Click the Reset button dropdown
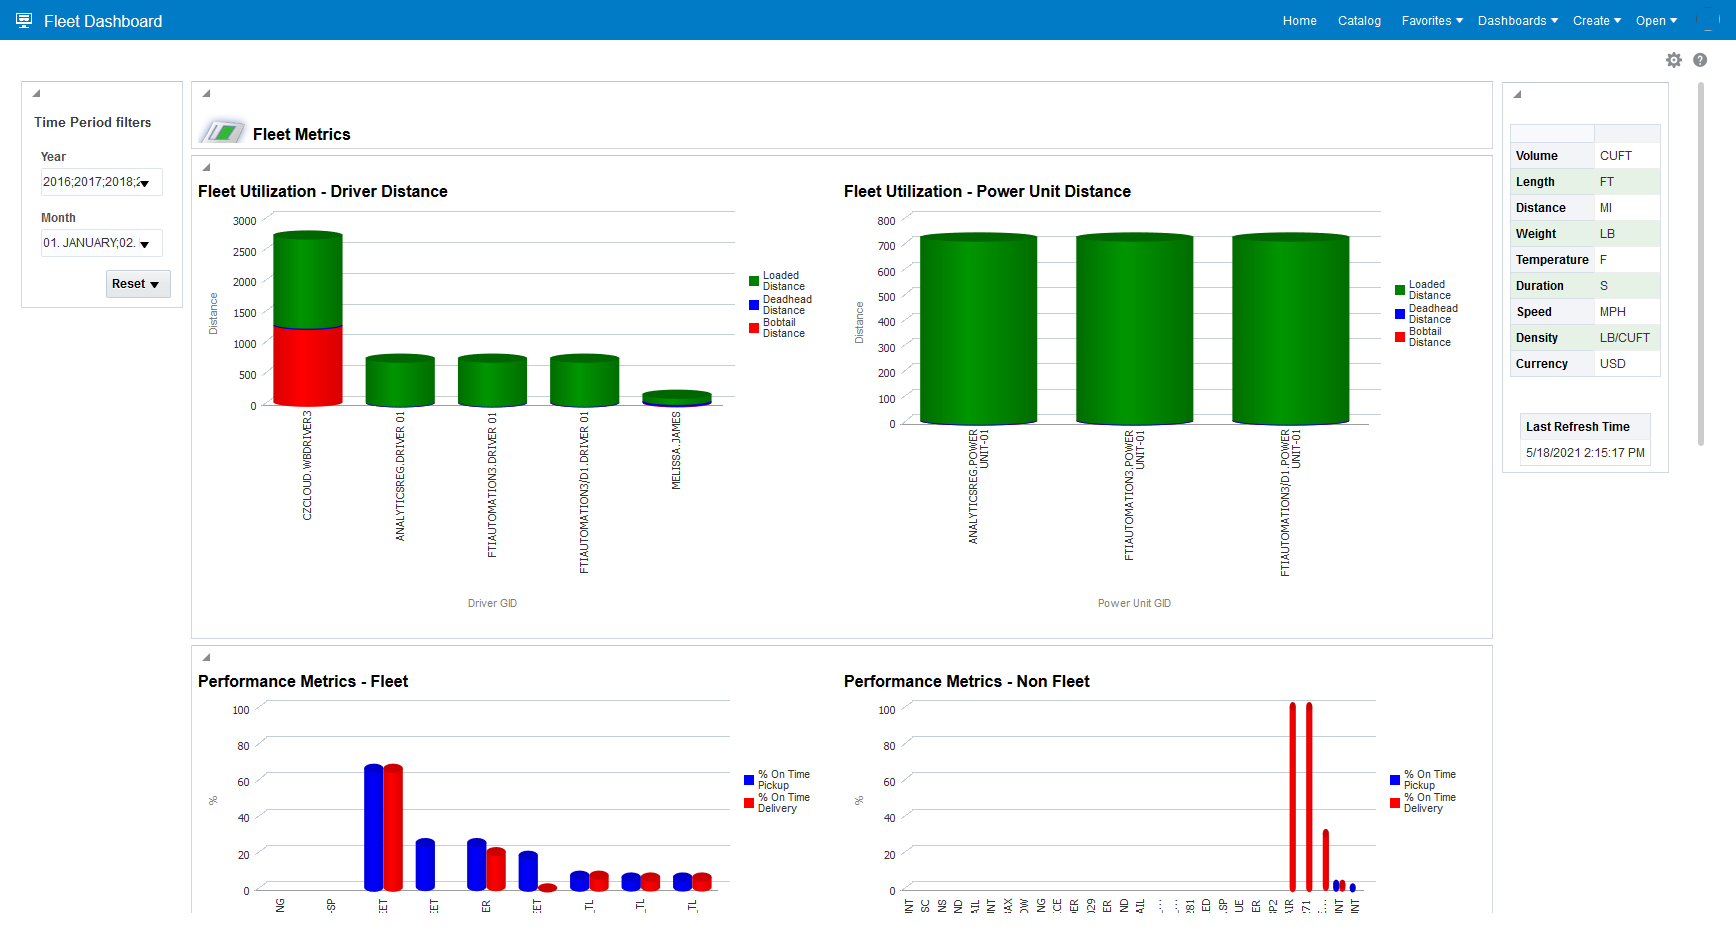The height and width of the screenshot is (936, 1736). click(x=138, y=284)
